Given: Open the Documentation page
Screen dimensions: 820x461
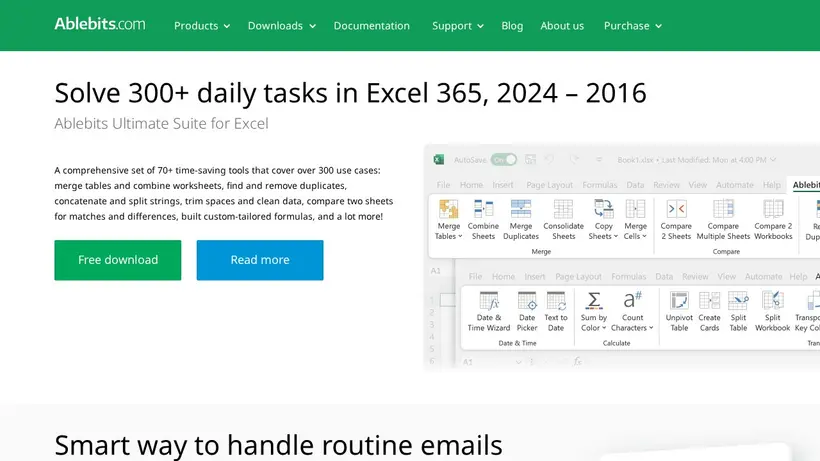Looking at the screenshot, I should (x=372, y=26).
